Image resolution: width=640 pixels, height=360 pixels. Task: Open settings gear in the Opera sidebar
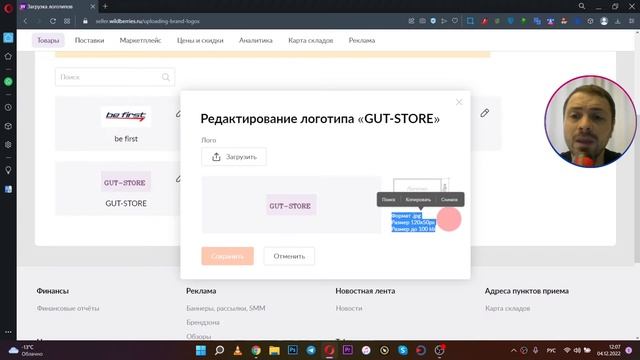pyautogui.click(x=8, y=145)
